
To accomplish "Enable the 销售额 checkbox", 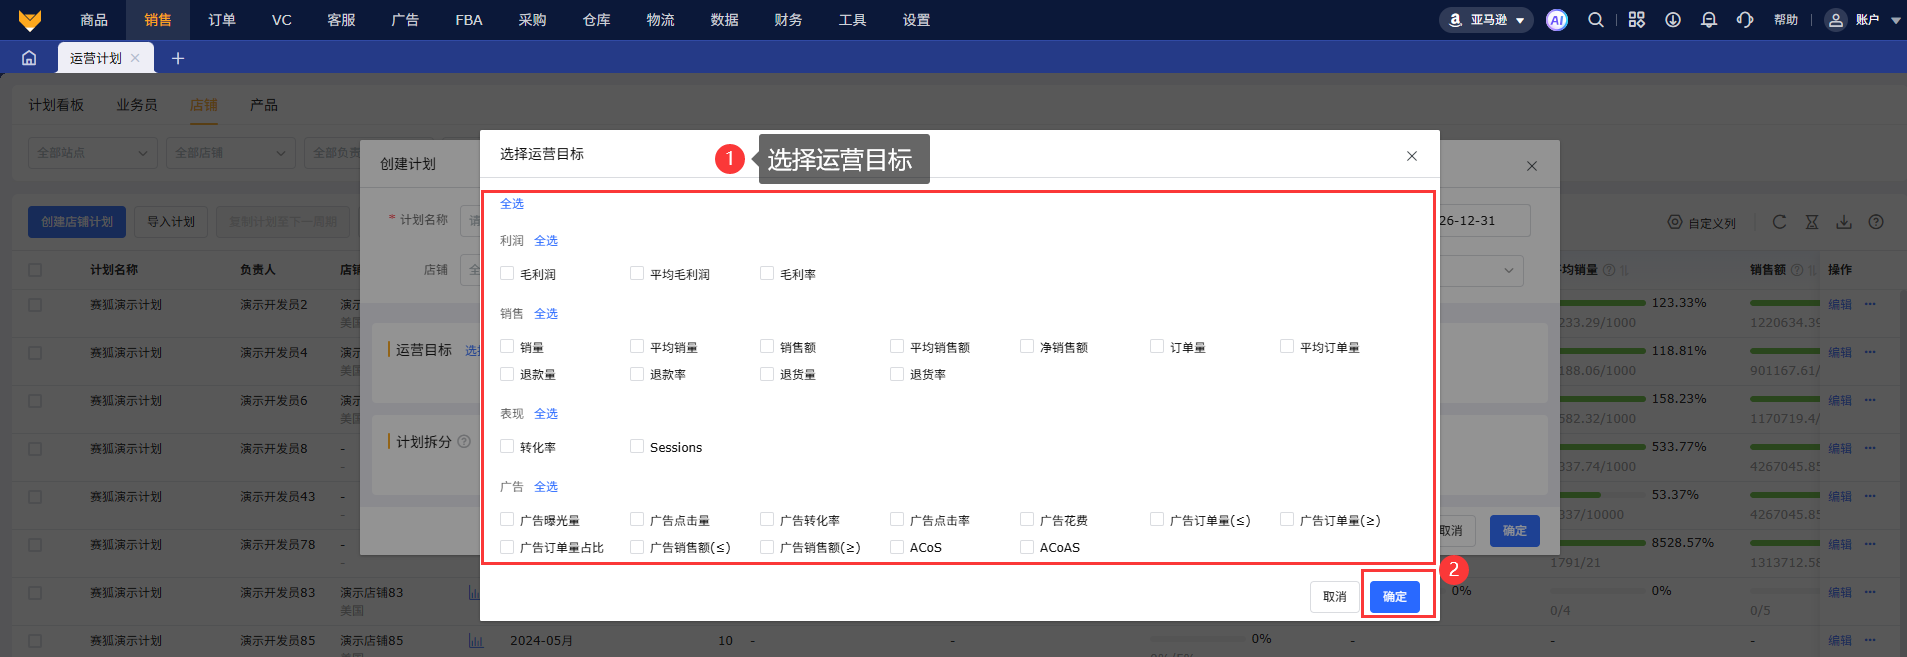I will click(x=767, y=347).
